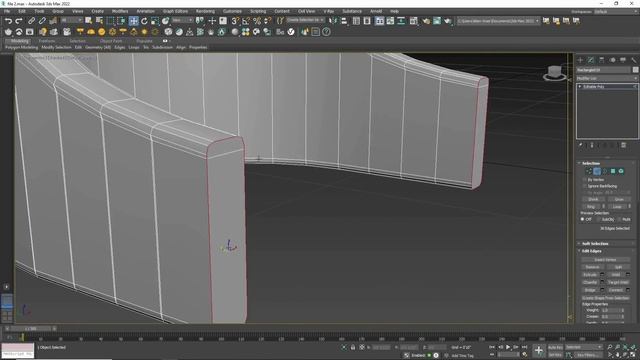Select the Link tool icon
640x360 pixels.
31,20
